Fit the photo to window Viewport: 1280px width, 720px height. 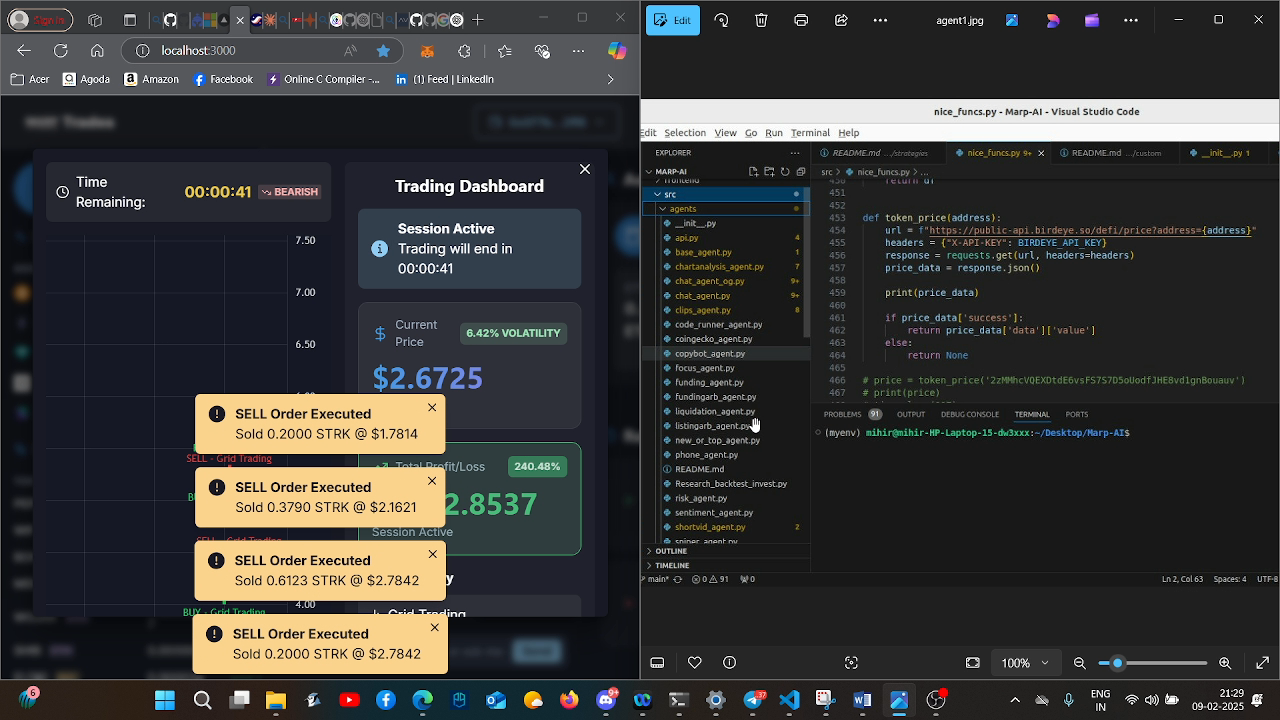(x=973, y=663)
